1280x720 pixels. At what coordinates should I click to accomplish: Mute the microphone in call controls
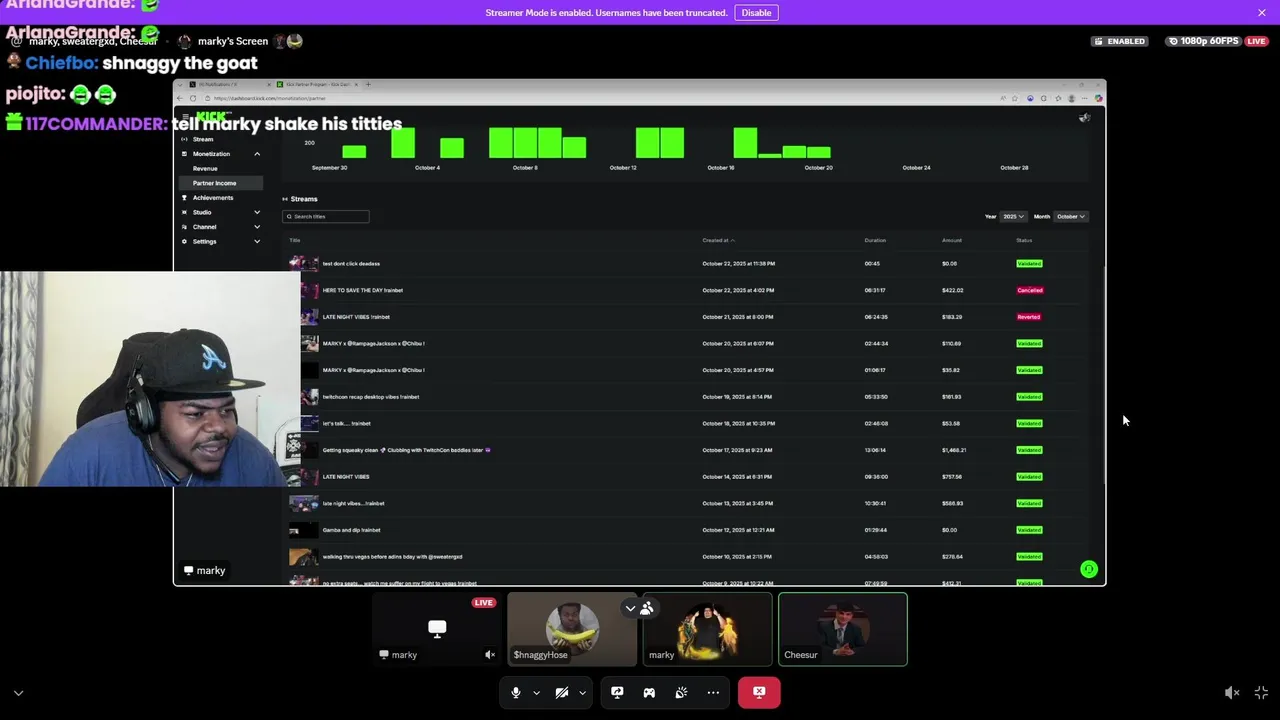[515, 692]
